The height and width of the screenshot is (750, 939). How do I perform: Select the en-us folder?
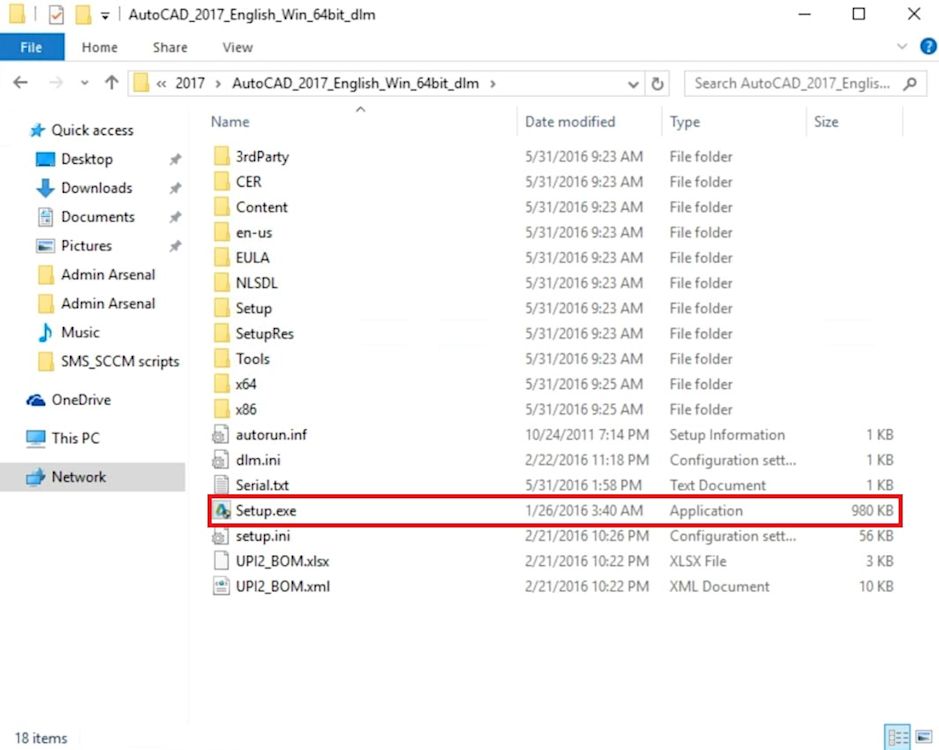point(253,232)
